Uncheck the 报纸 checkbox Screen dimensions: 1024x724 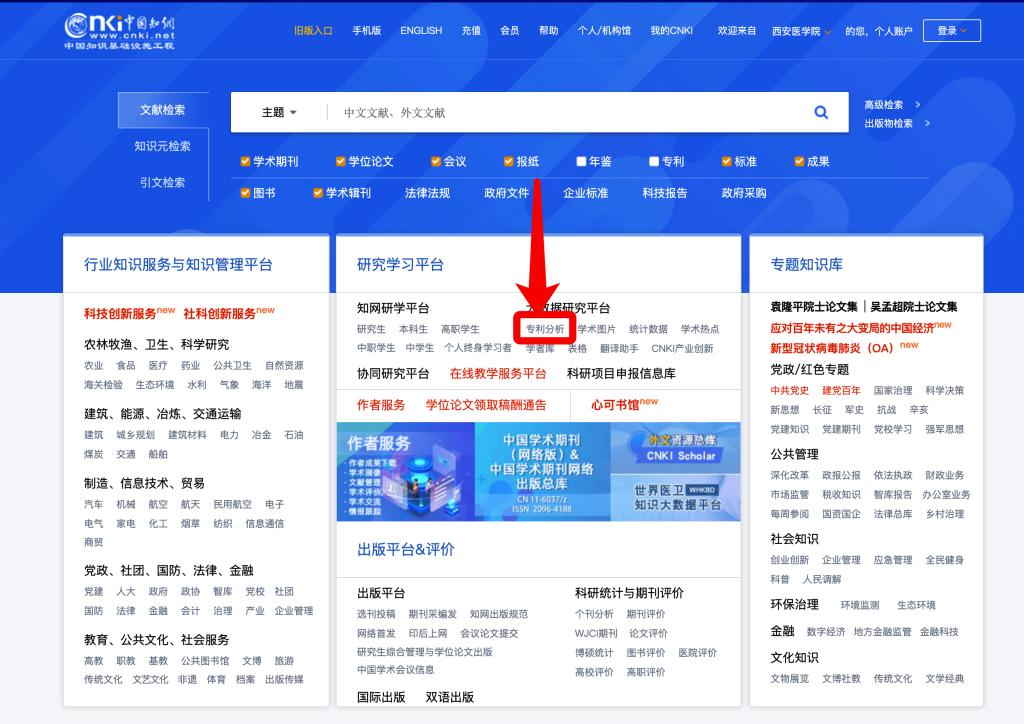(508, 161)
